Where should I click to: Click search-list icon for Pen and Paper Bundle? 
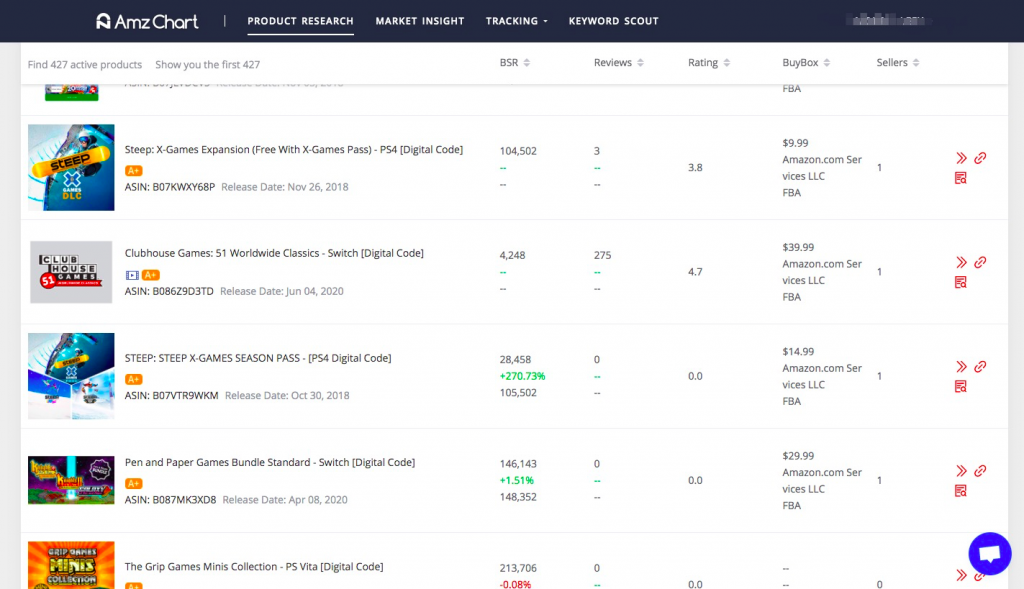(961, 490)
